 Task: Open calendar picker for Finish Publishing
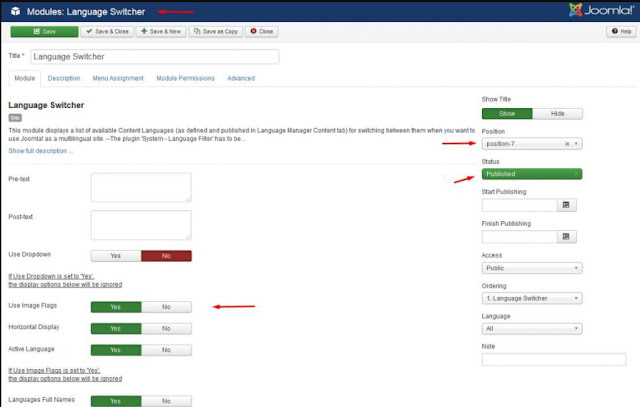coord(566,237)
